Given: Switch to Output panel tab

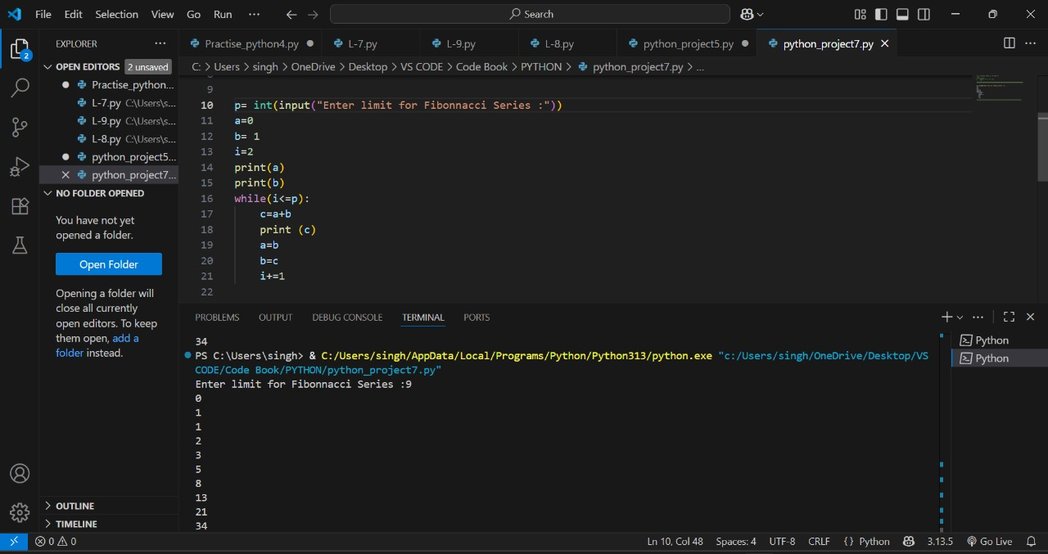Looking at the screenshot, I should click(275, 317).
